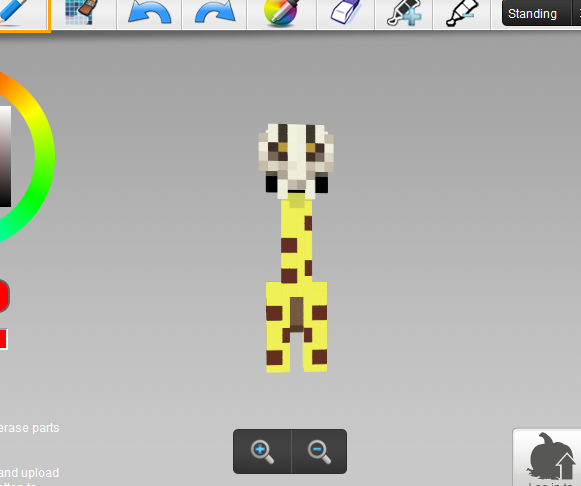
Task: Click the small red square swatch
Action: pos(3,339)
